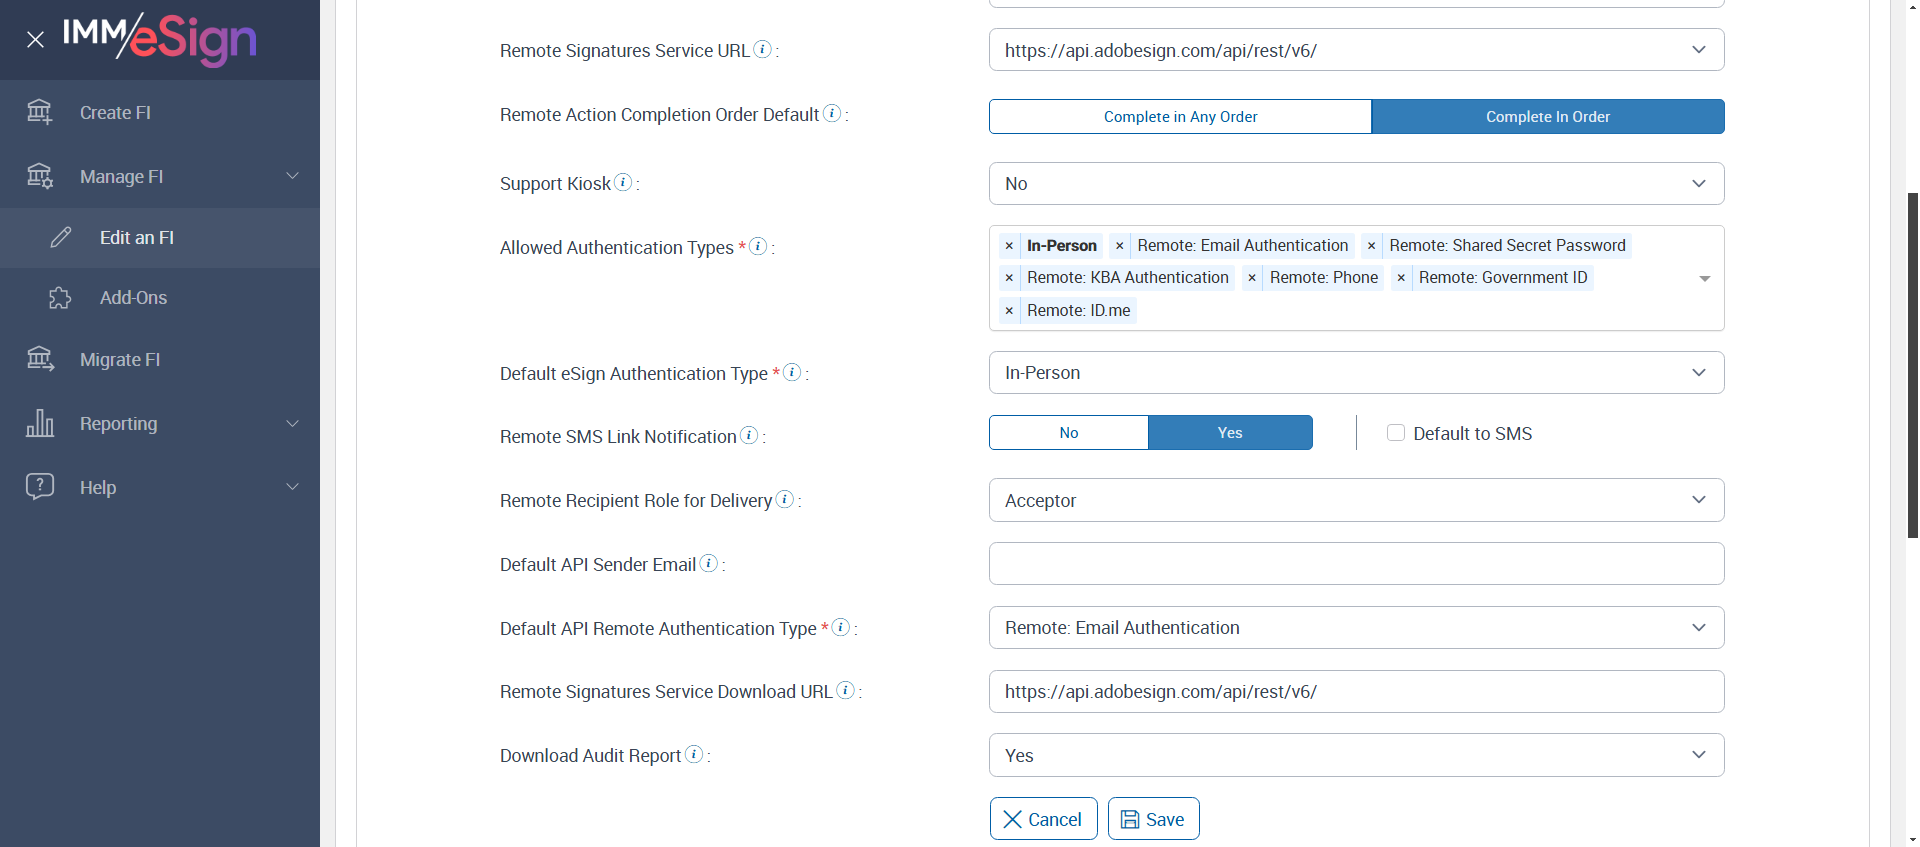Click the Reporting bar chart icon

[x=40, y=423]
